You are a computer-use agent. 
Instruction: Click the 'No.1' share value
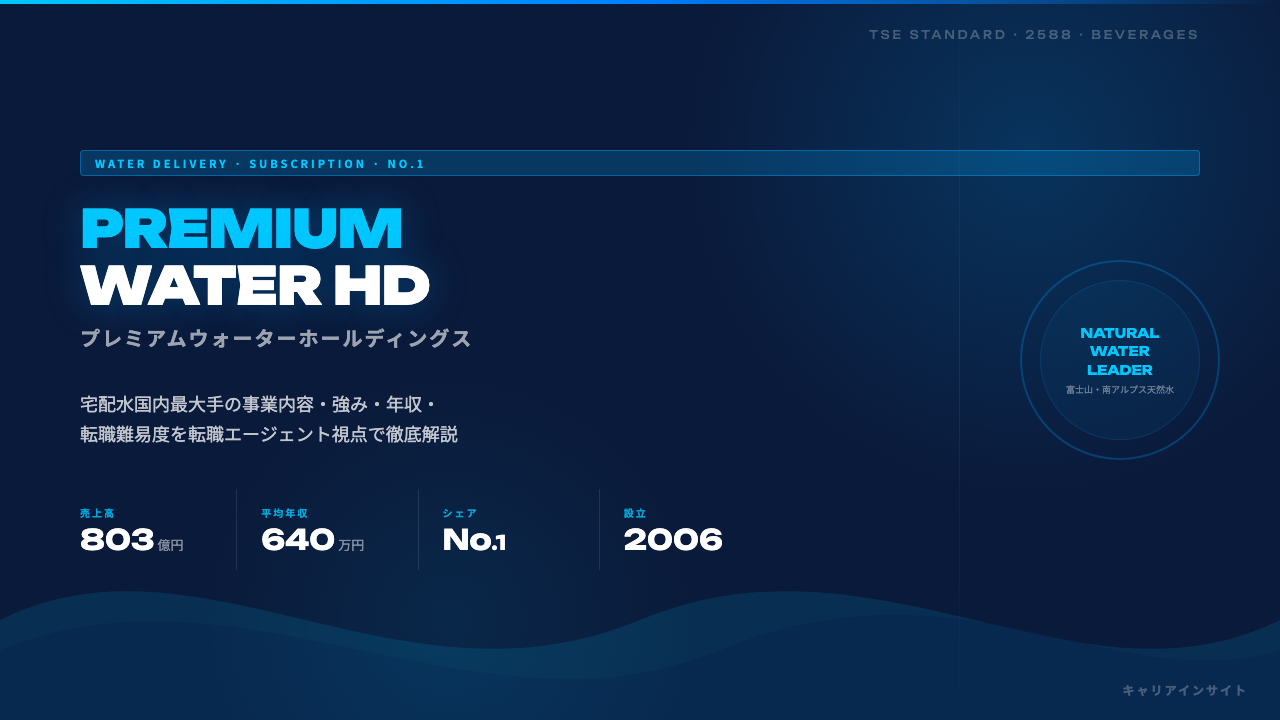pos(474,540)
